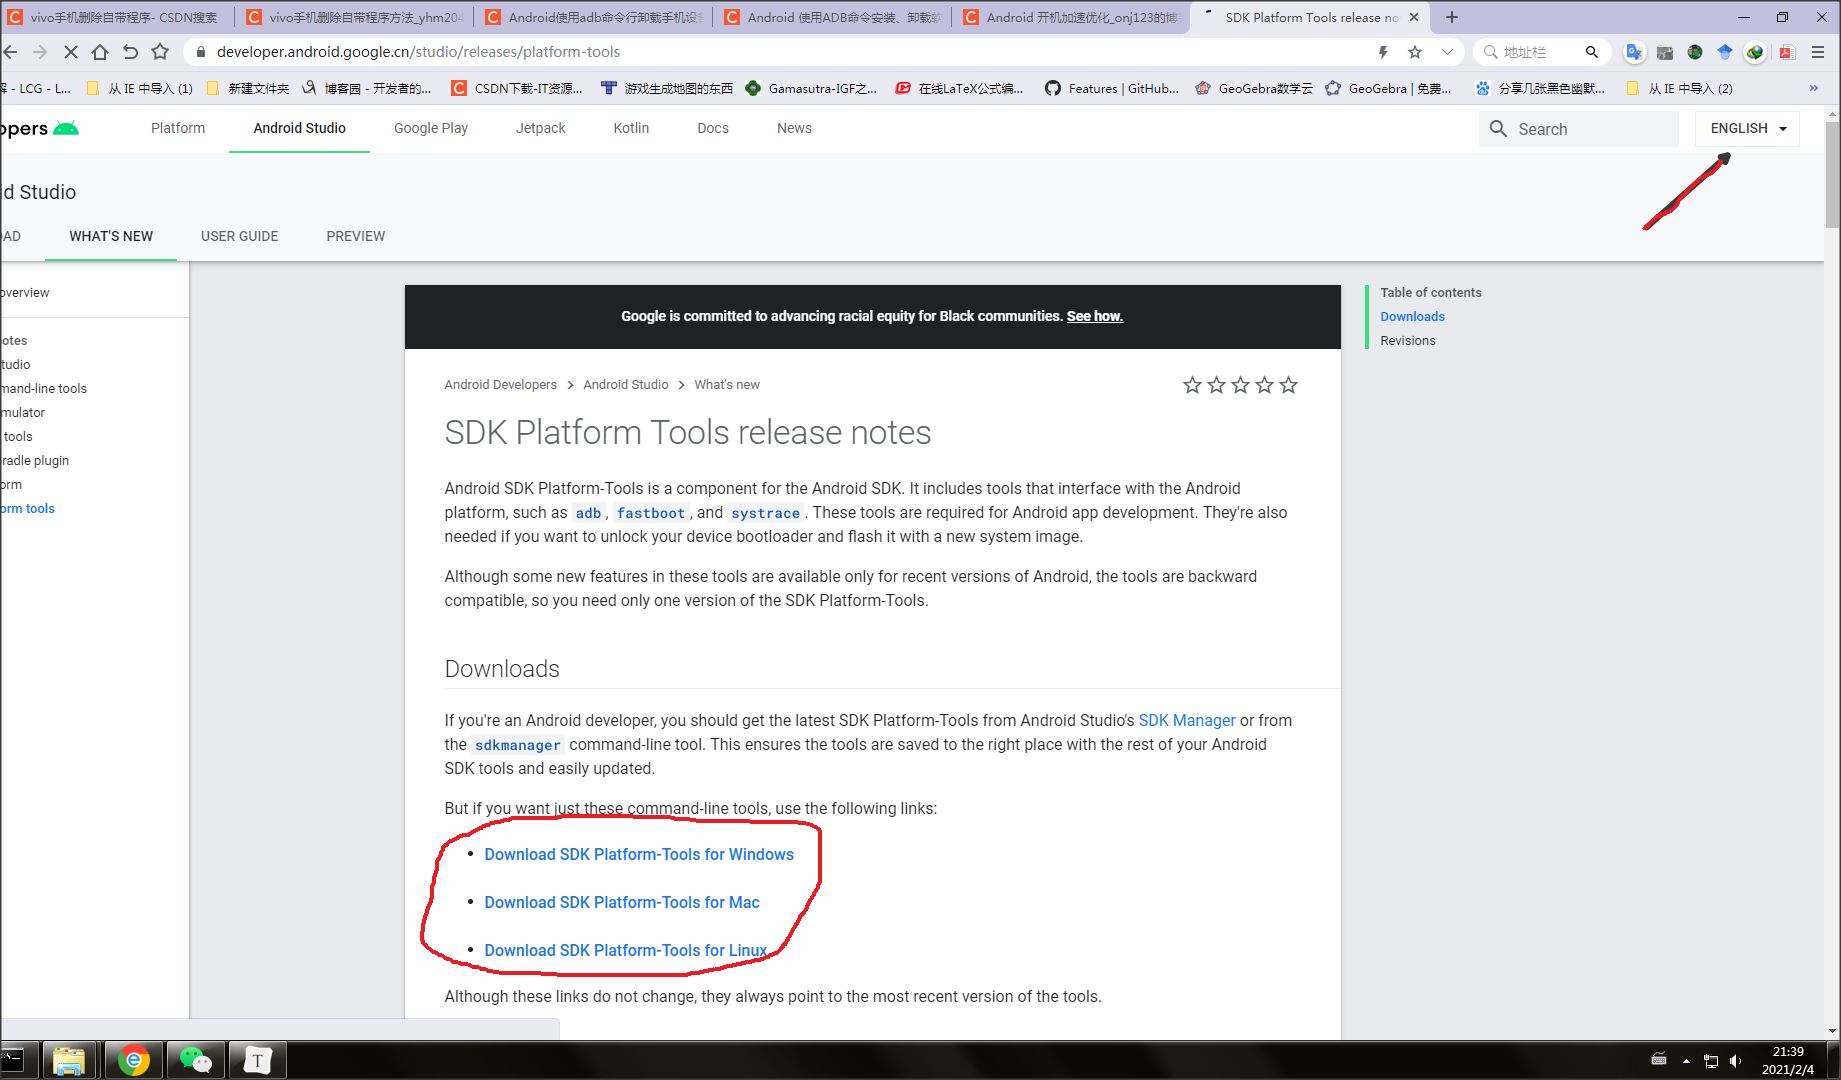Open the 在线LaTeX公式编辑 bookmark

[x=959, y=88]
